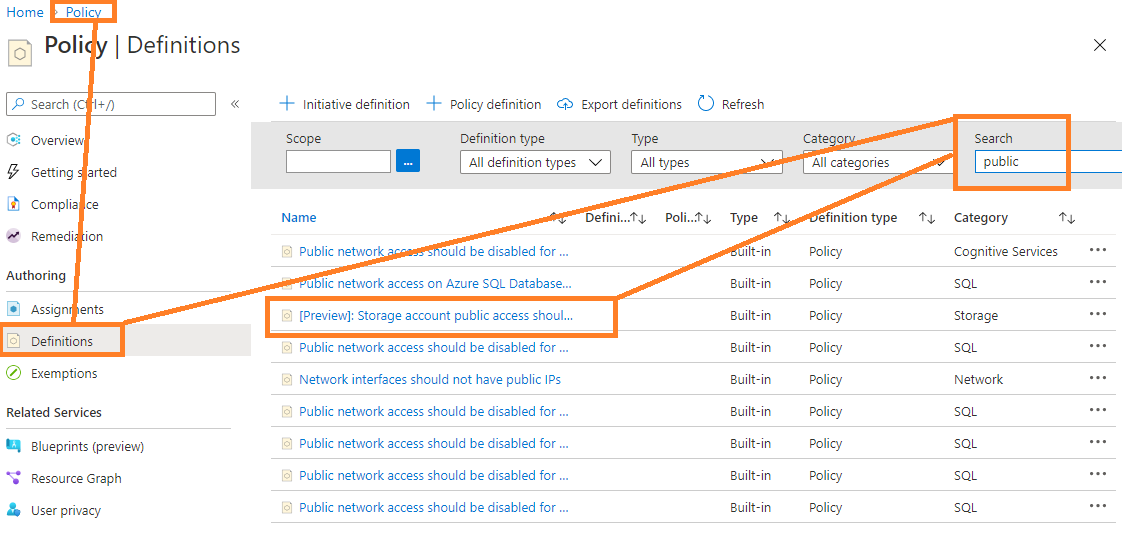
Task: Collapse the sidebar with double chevron
Action: coord(235,104)
